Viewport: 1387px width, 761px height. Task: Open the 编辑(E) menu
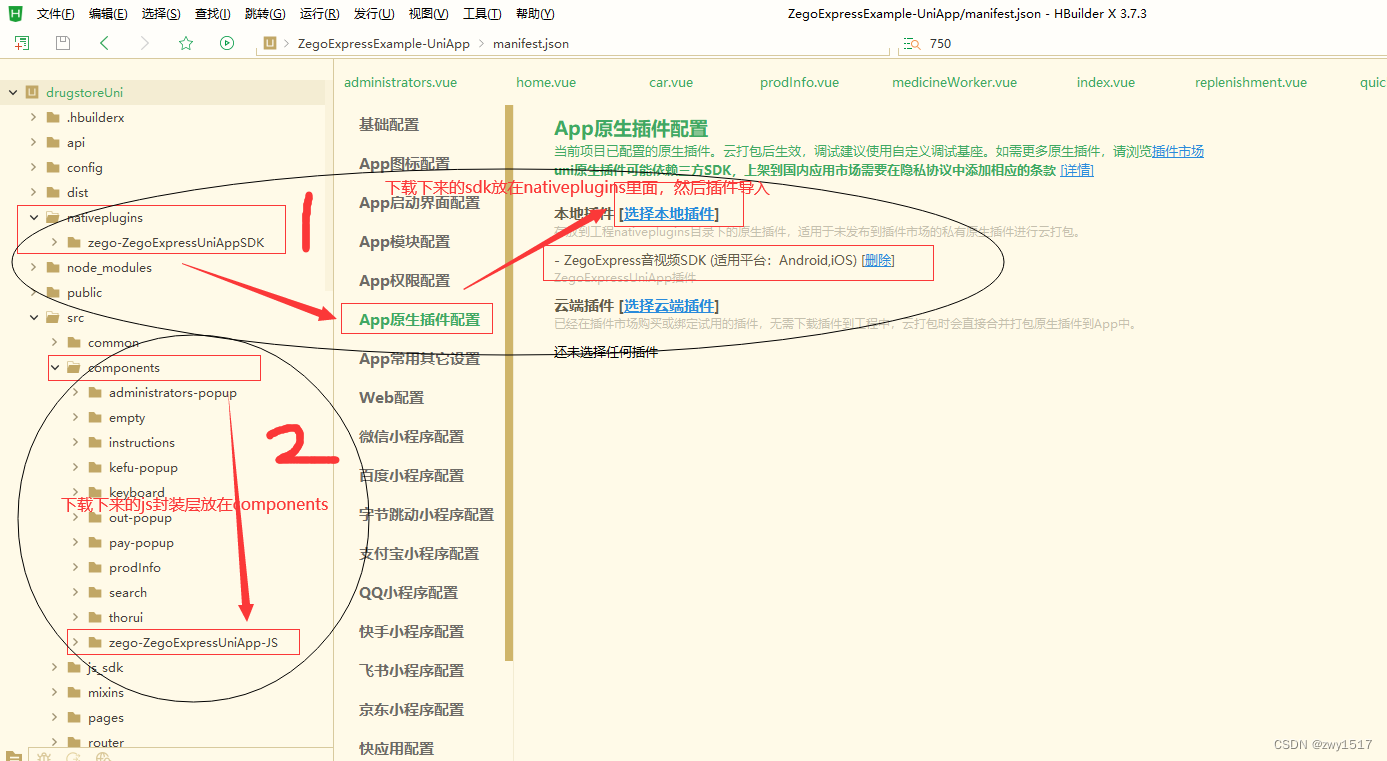[108, 14]
